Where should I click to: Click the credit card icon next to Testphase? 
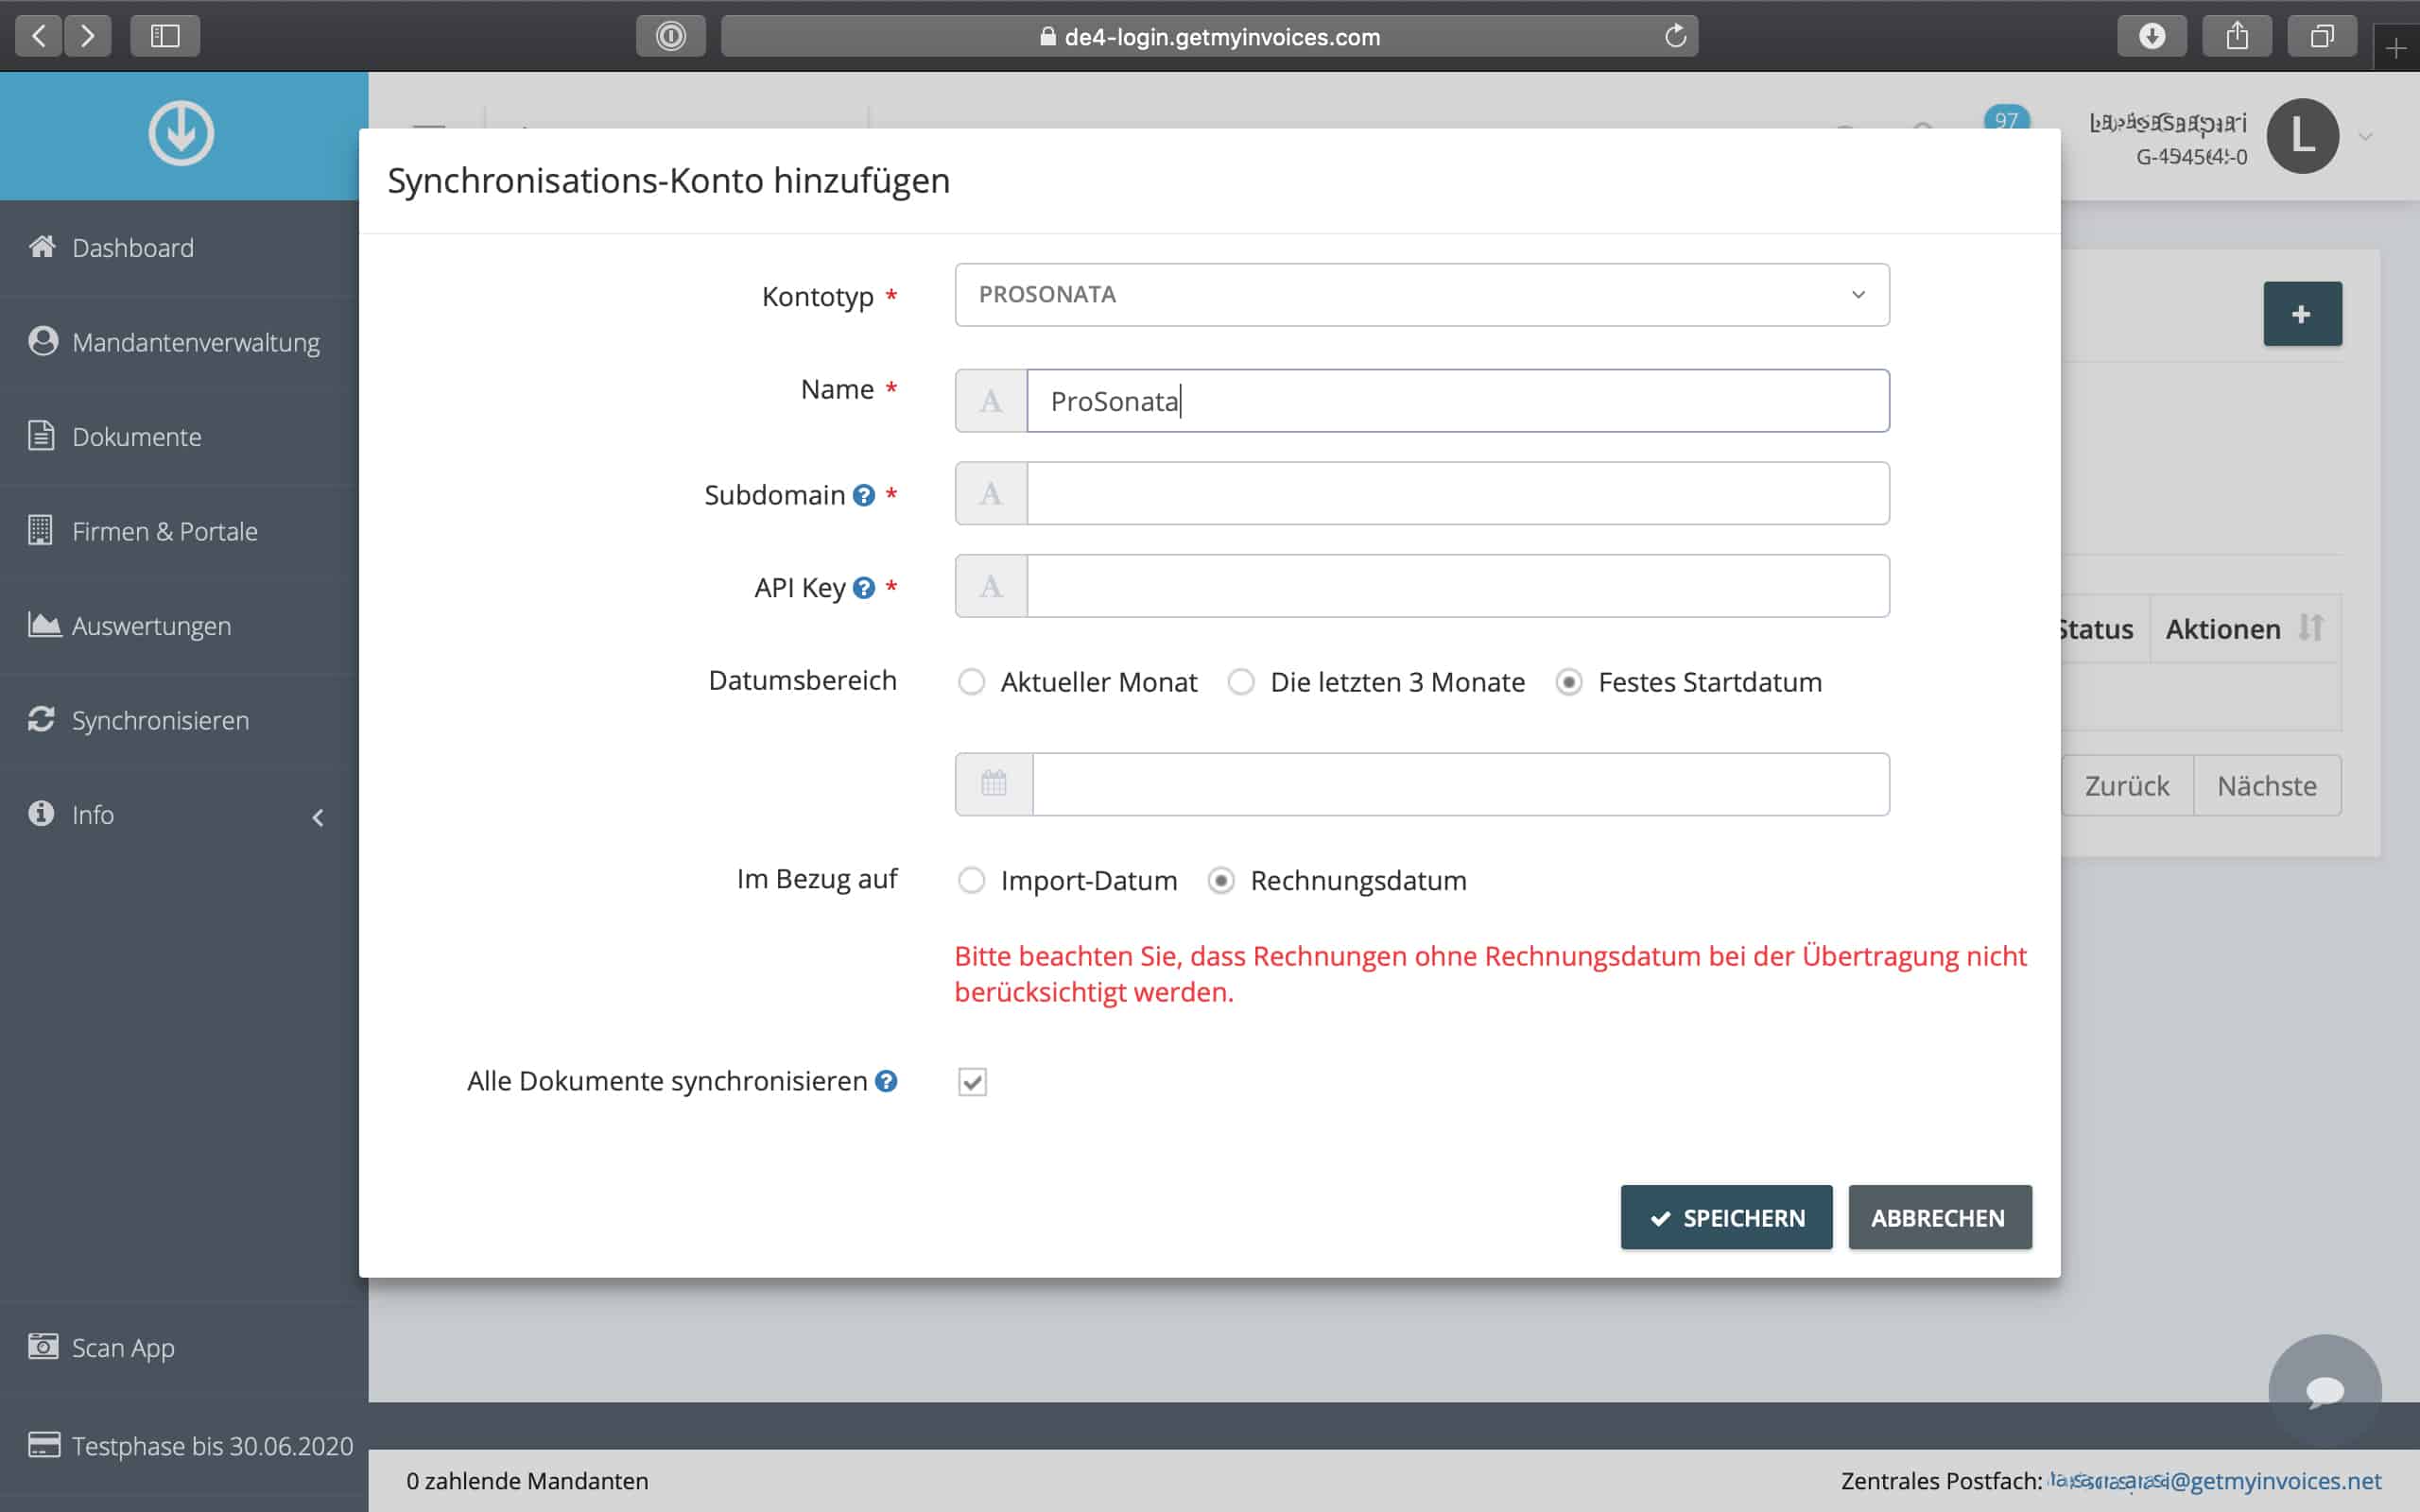pyautogui.click(x=44, y=1445)
